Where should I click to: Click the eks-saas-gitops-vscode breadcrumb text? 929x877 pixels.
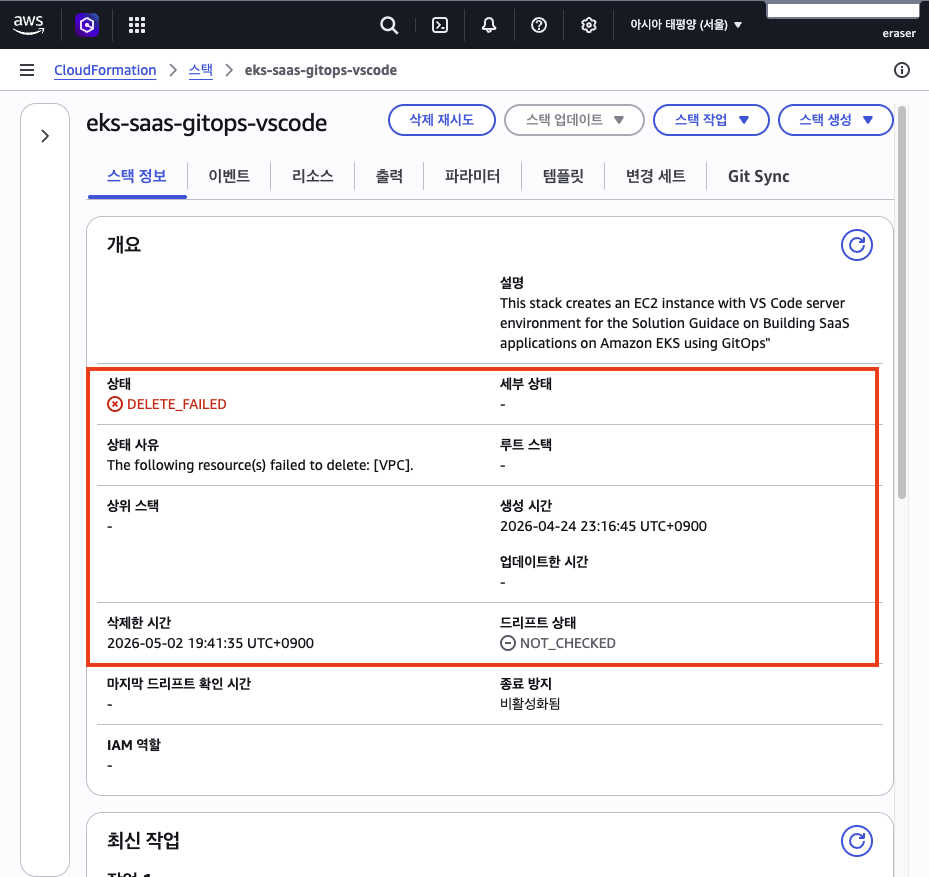point(321,70)
